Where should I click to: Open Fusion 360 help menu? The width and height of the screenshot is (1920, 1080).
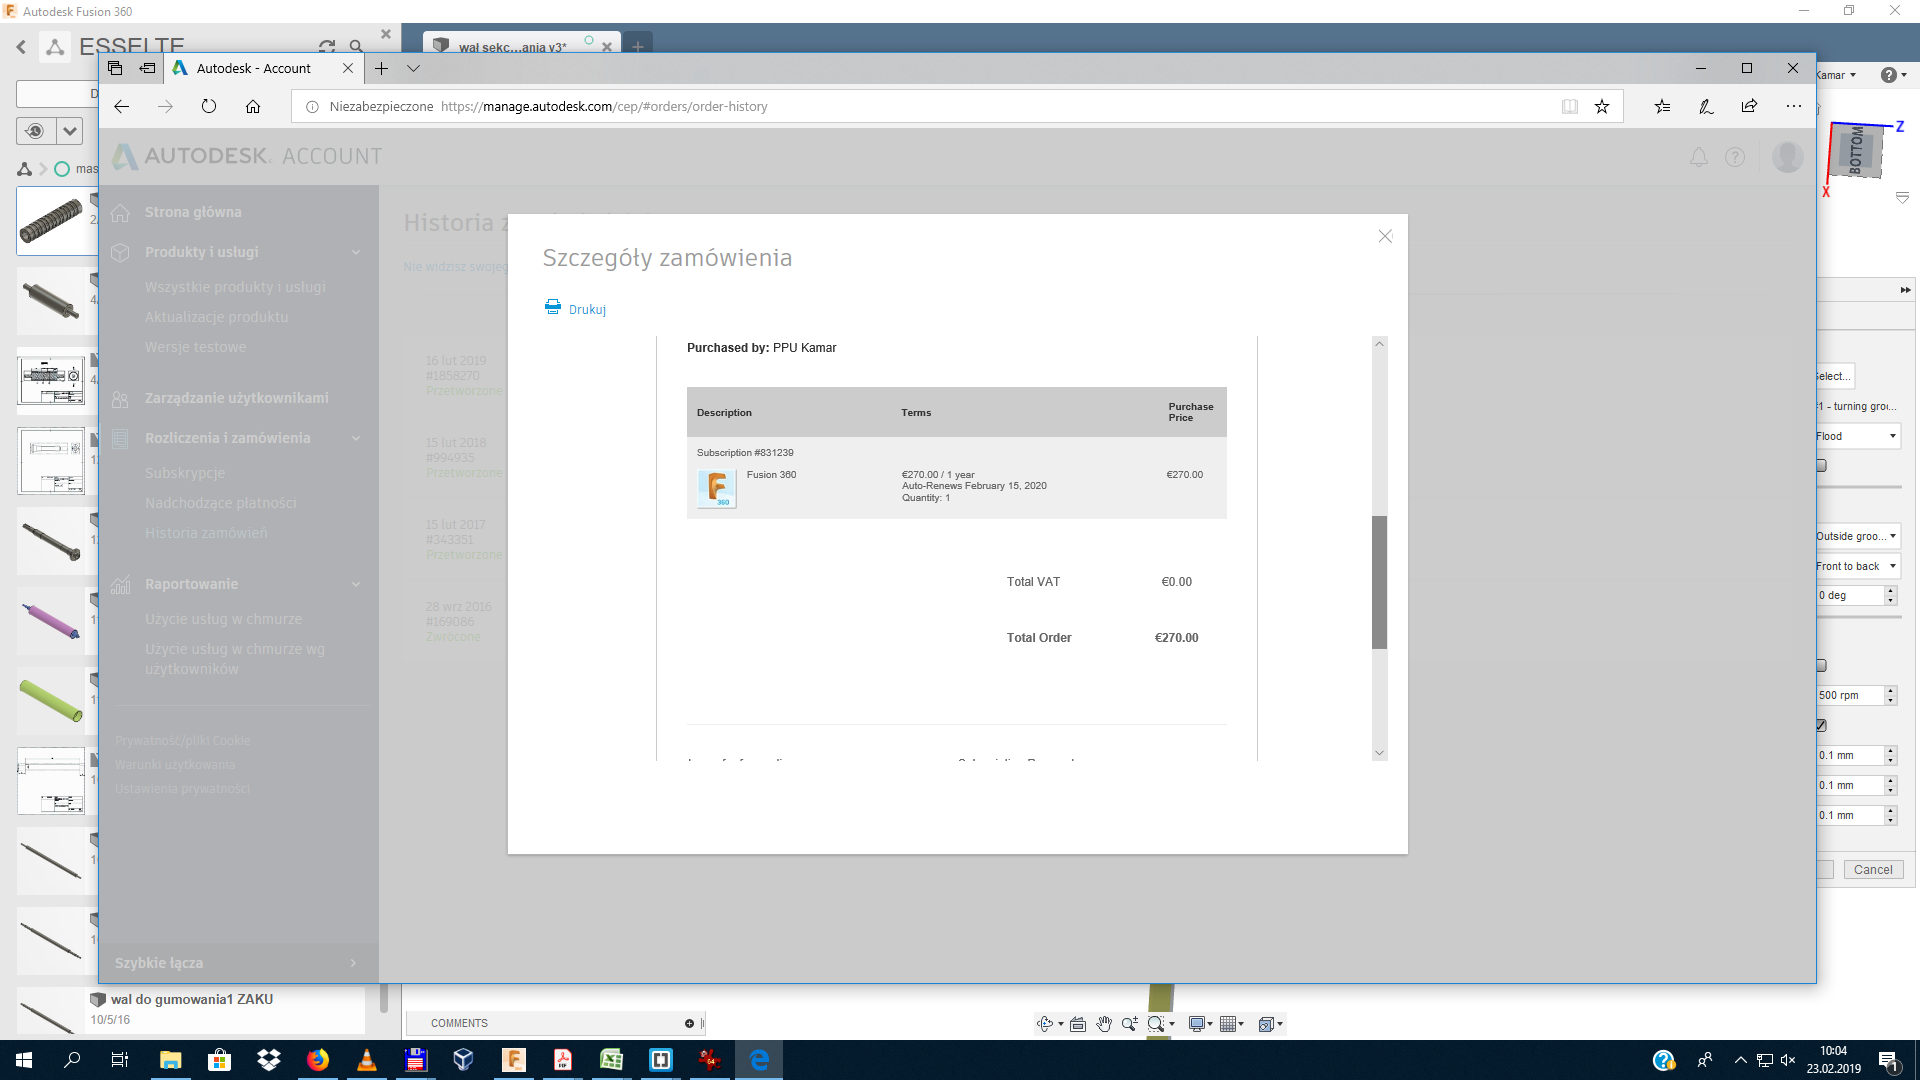tap(1894, 75)
